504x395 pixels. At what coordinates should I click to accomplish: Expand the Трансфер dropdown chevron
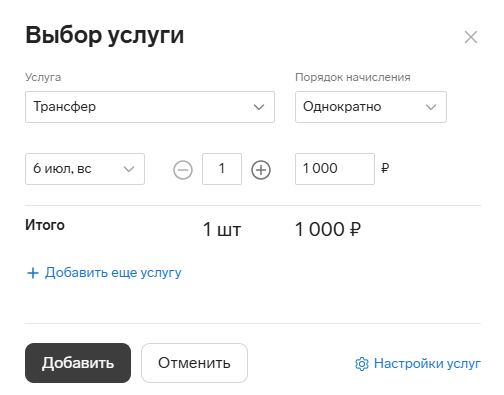tap(259, 107)
